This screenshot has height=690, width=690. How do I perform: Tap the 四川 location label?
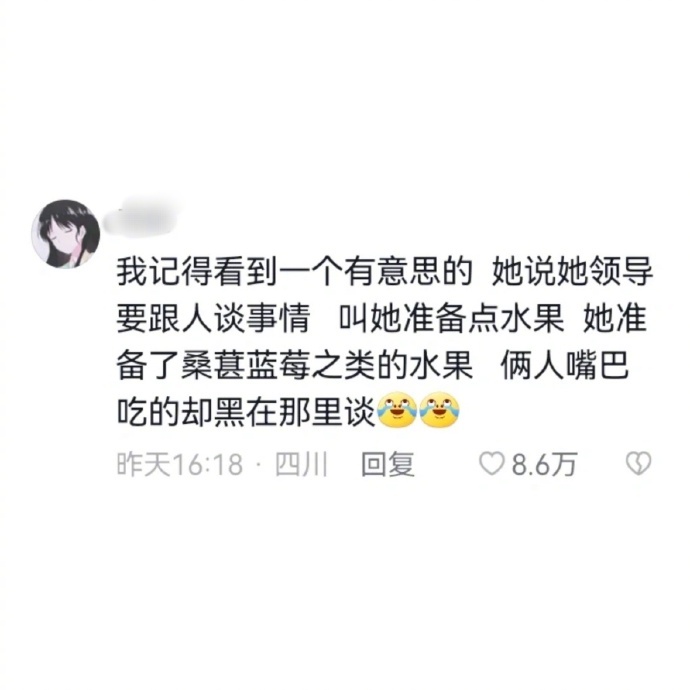(x=301, y=464)
